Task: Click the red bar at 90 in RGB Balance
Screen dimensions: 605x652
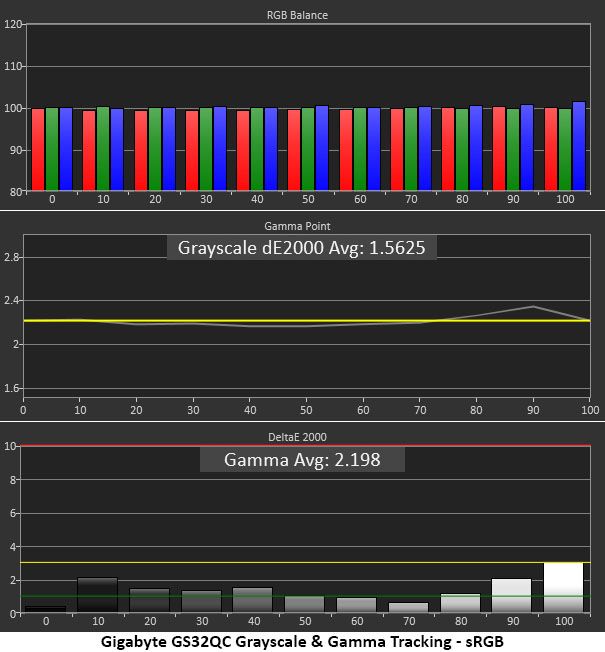Action: click(499, 148)
